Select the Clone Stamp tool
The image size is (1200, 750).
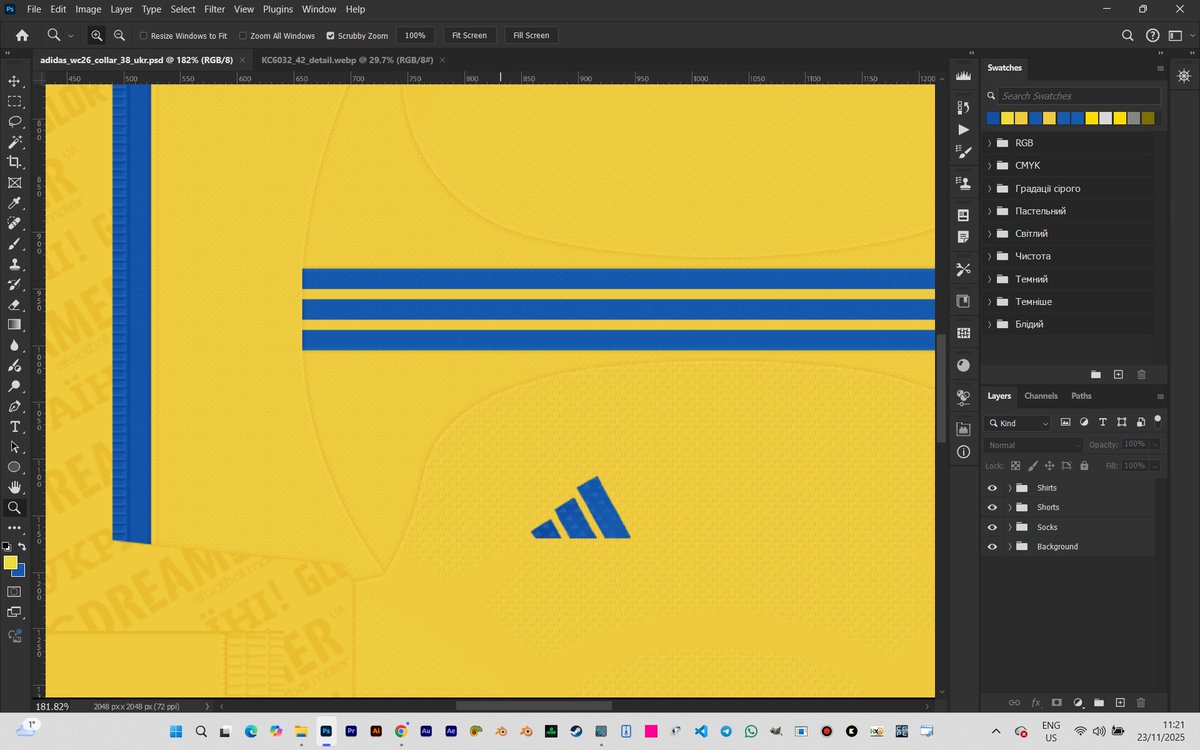14,264
